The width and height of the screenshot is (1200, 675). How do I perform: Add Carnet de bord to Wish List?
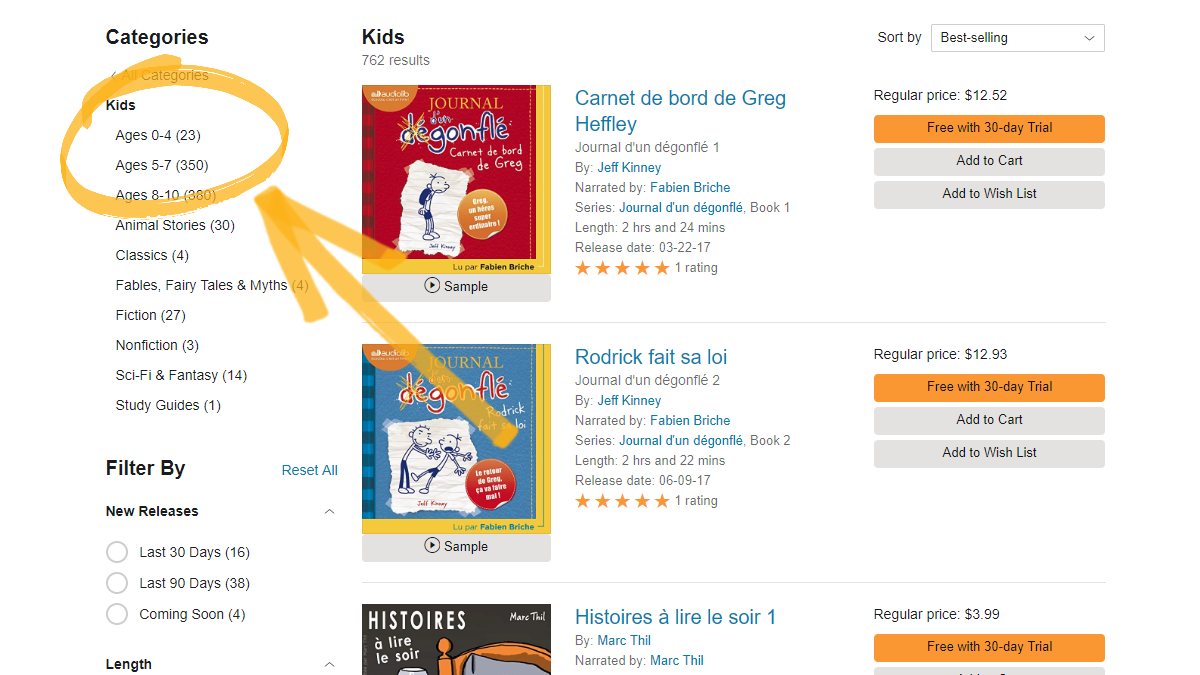point(988,194)
